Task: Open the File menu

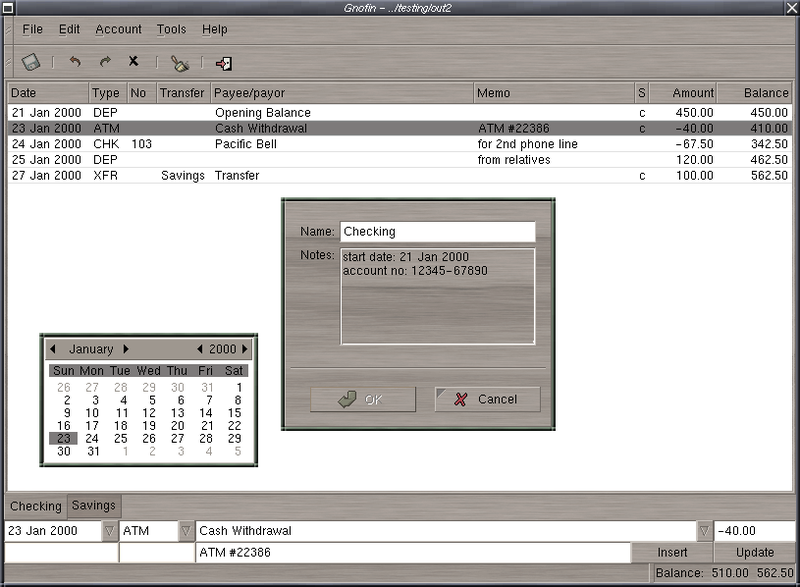Action: 33,30
